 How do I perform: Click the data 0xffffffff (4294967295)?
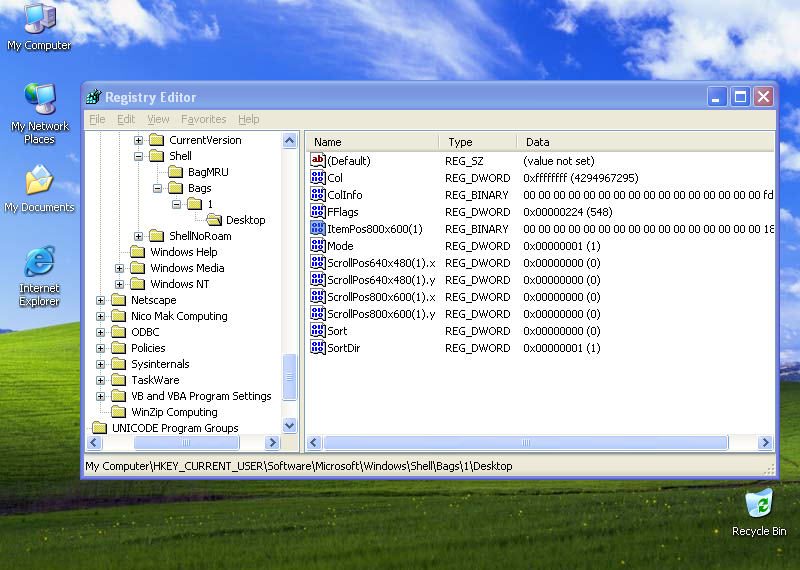[581, 178]
